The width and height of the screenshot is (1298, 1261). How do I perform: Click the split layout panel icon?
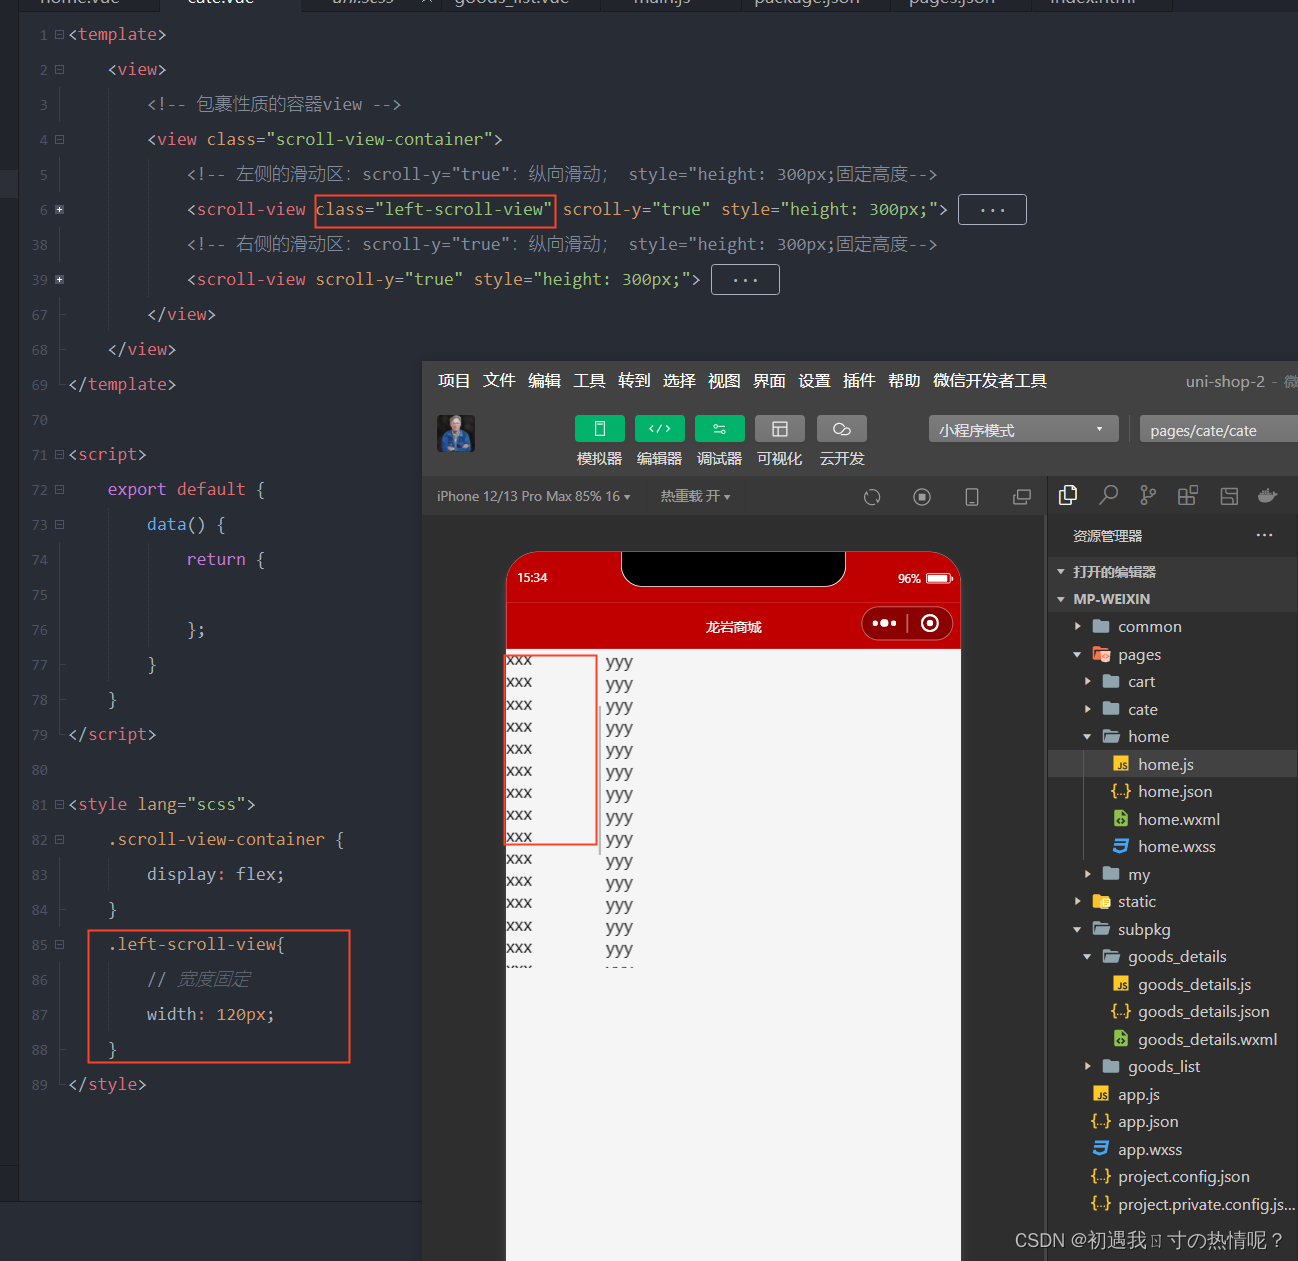(1229, 495)
